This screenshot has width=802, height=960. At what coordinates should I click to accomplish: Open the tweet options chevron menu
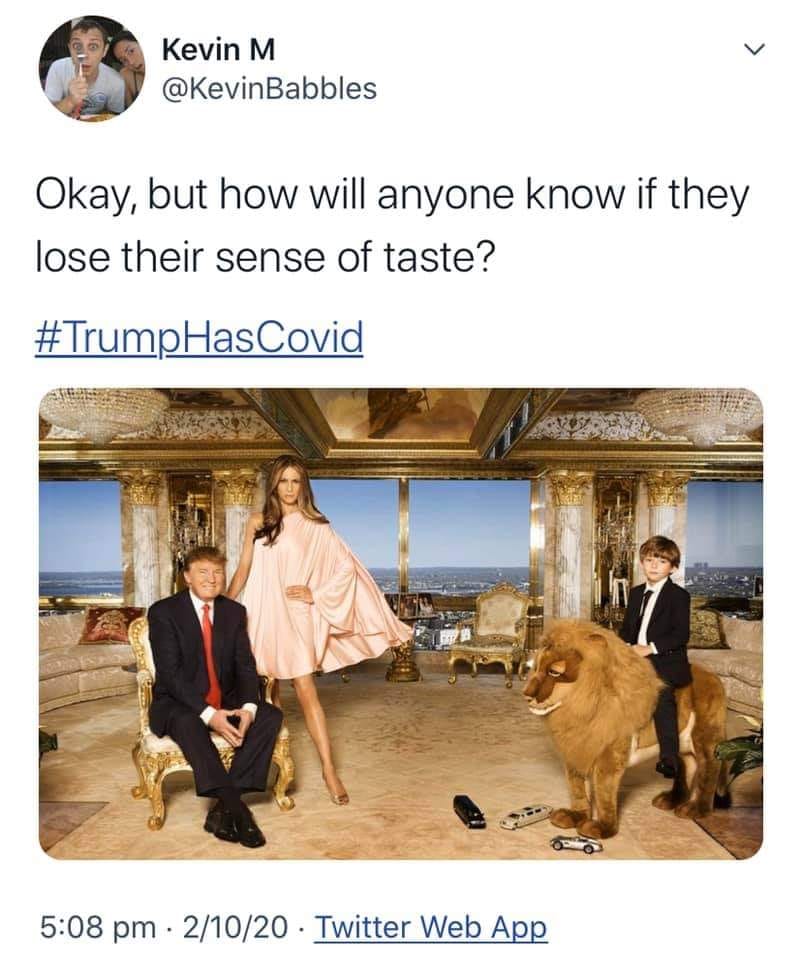click(x=757, y=49)
